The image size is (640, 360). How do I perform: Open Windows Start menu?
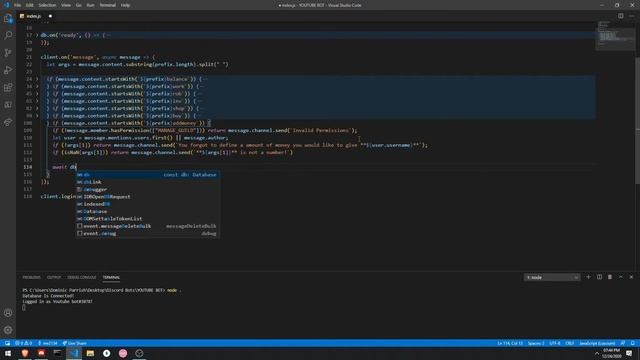8,353
